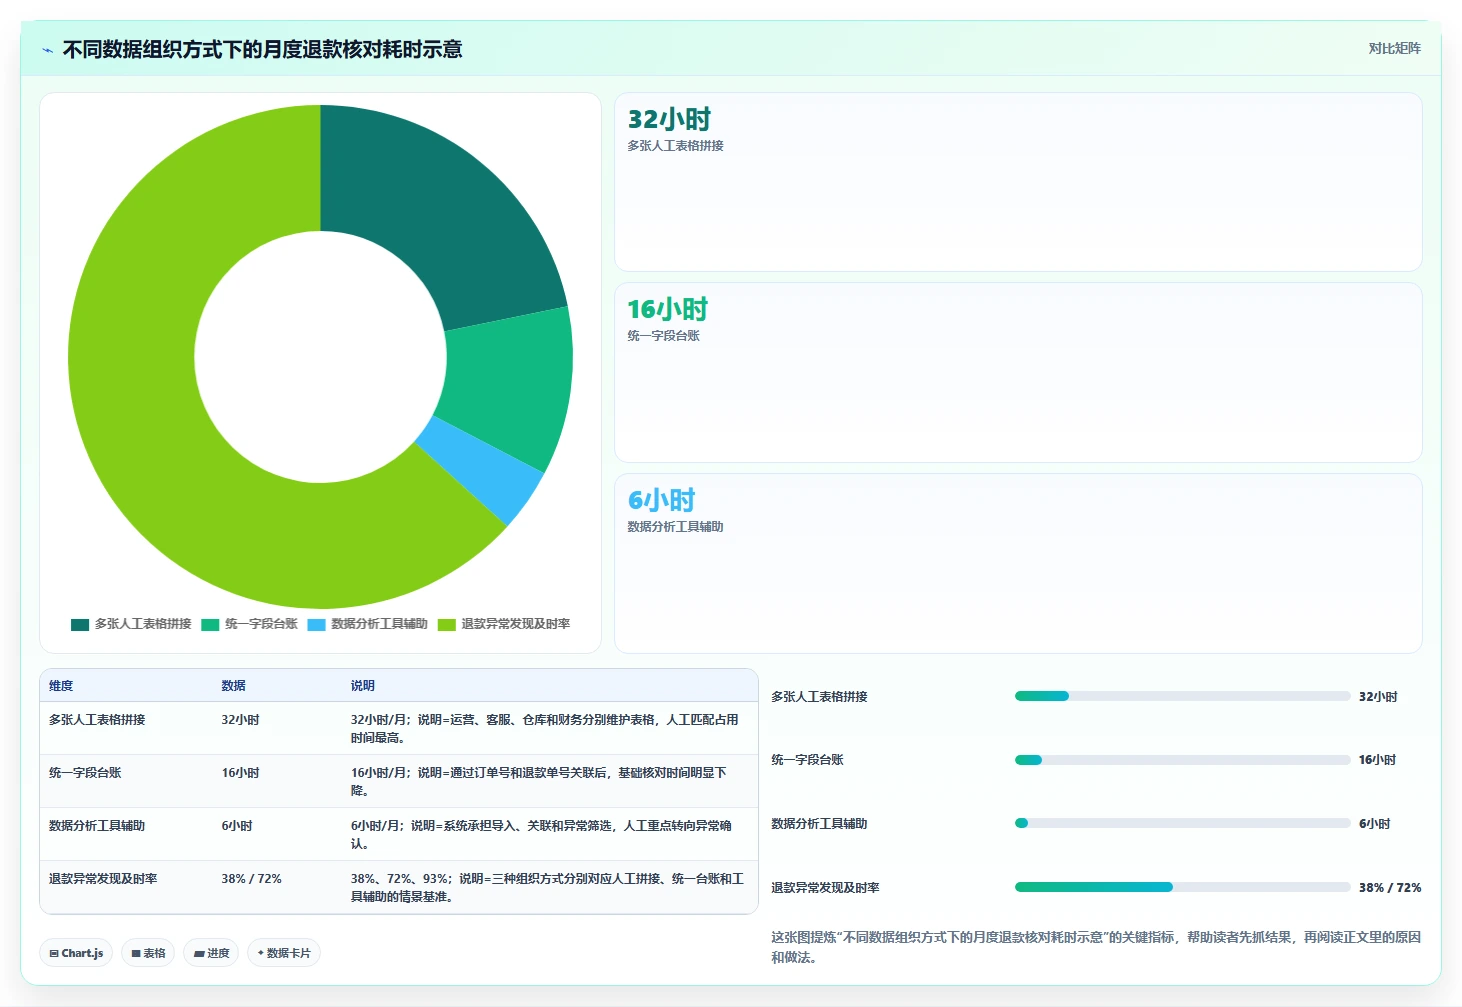This screenshot has height=1007, width=1462.
Task: Click the 32小时 table cell
Action: point(240,720)
